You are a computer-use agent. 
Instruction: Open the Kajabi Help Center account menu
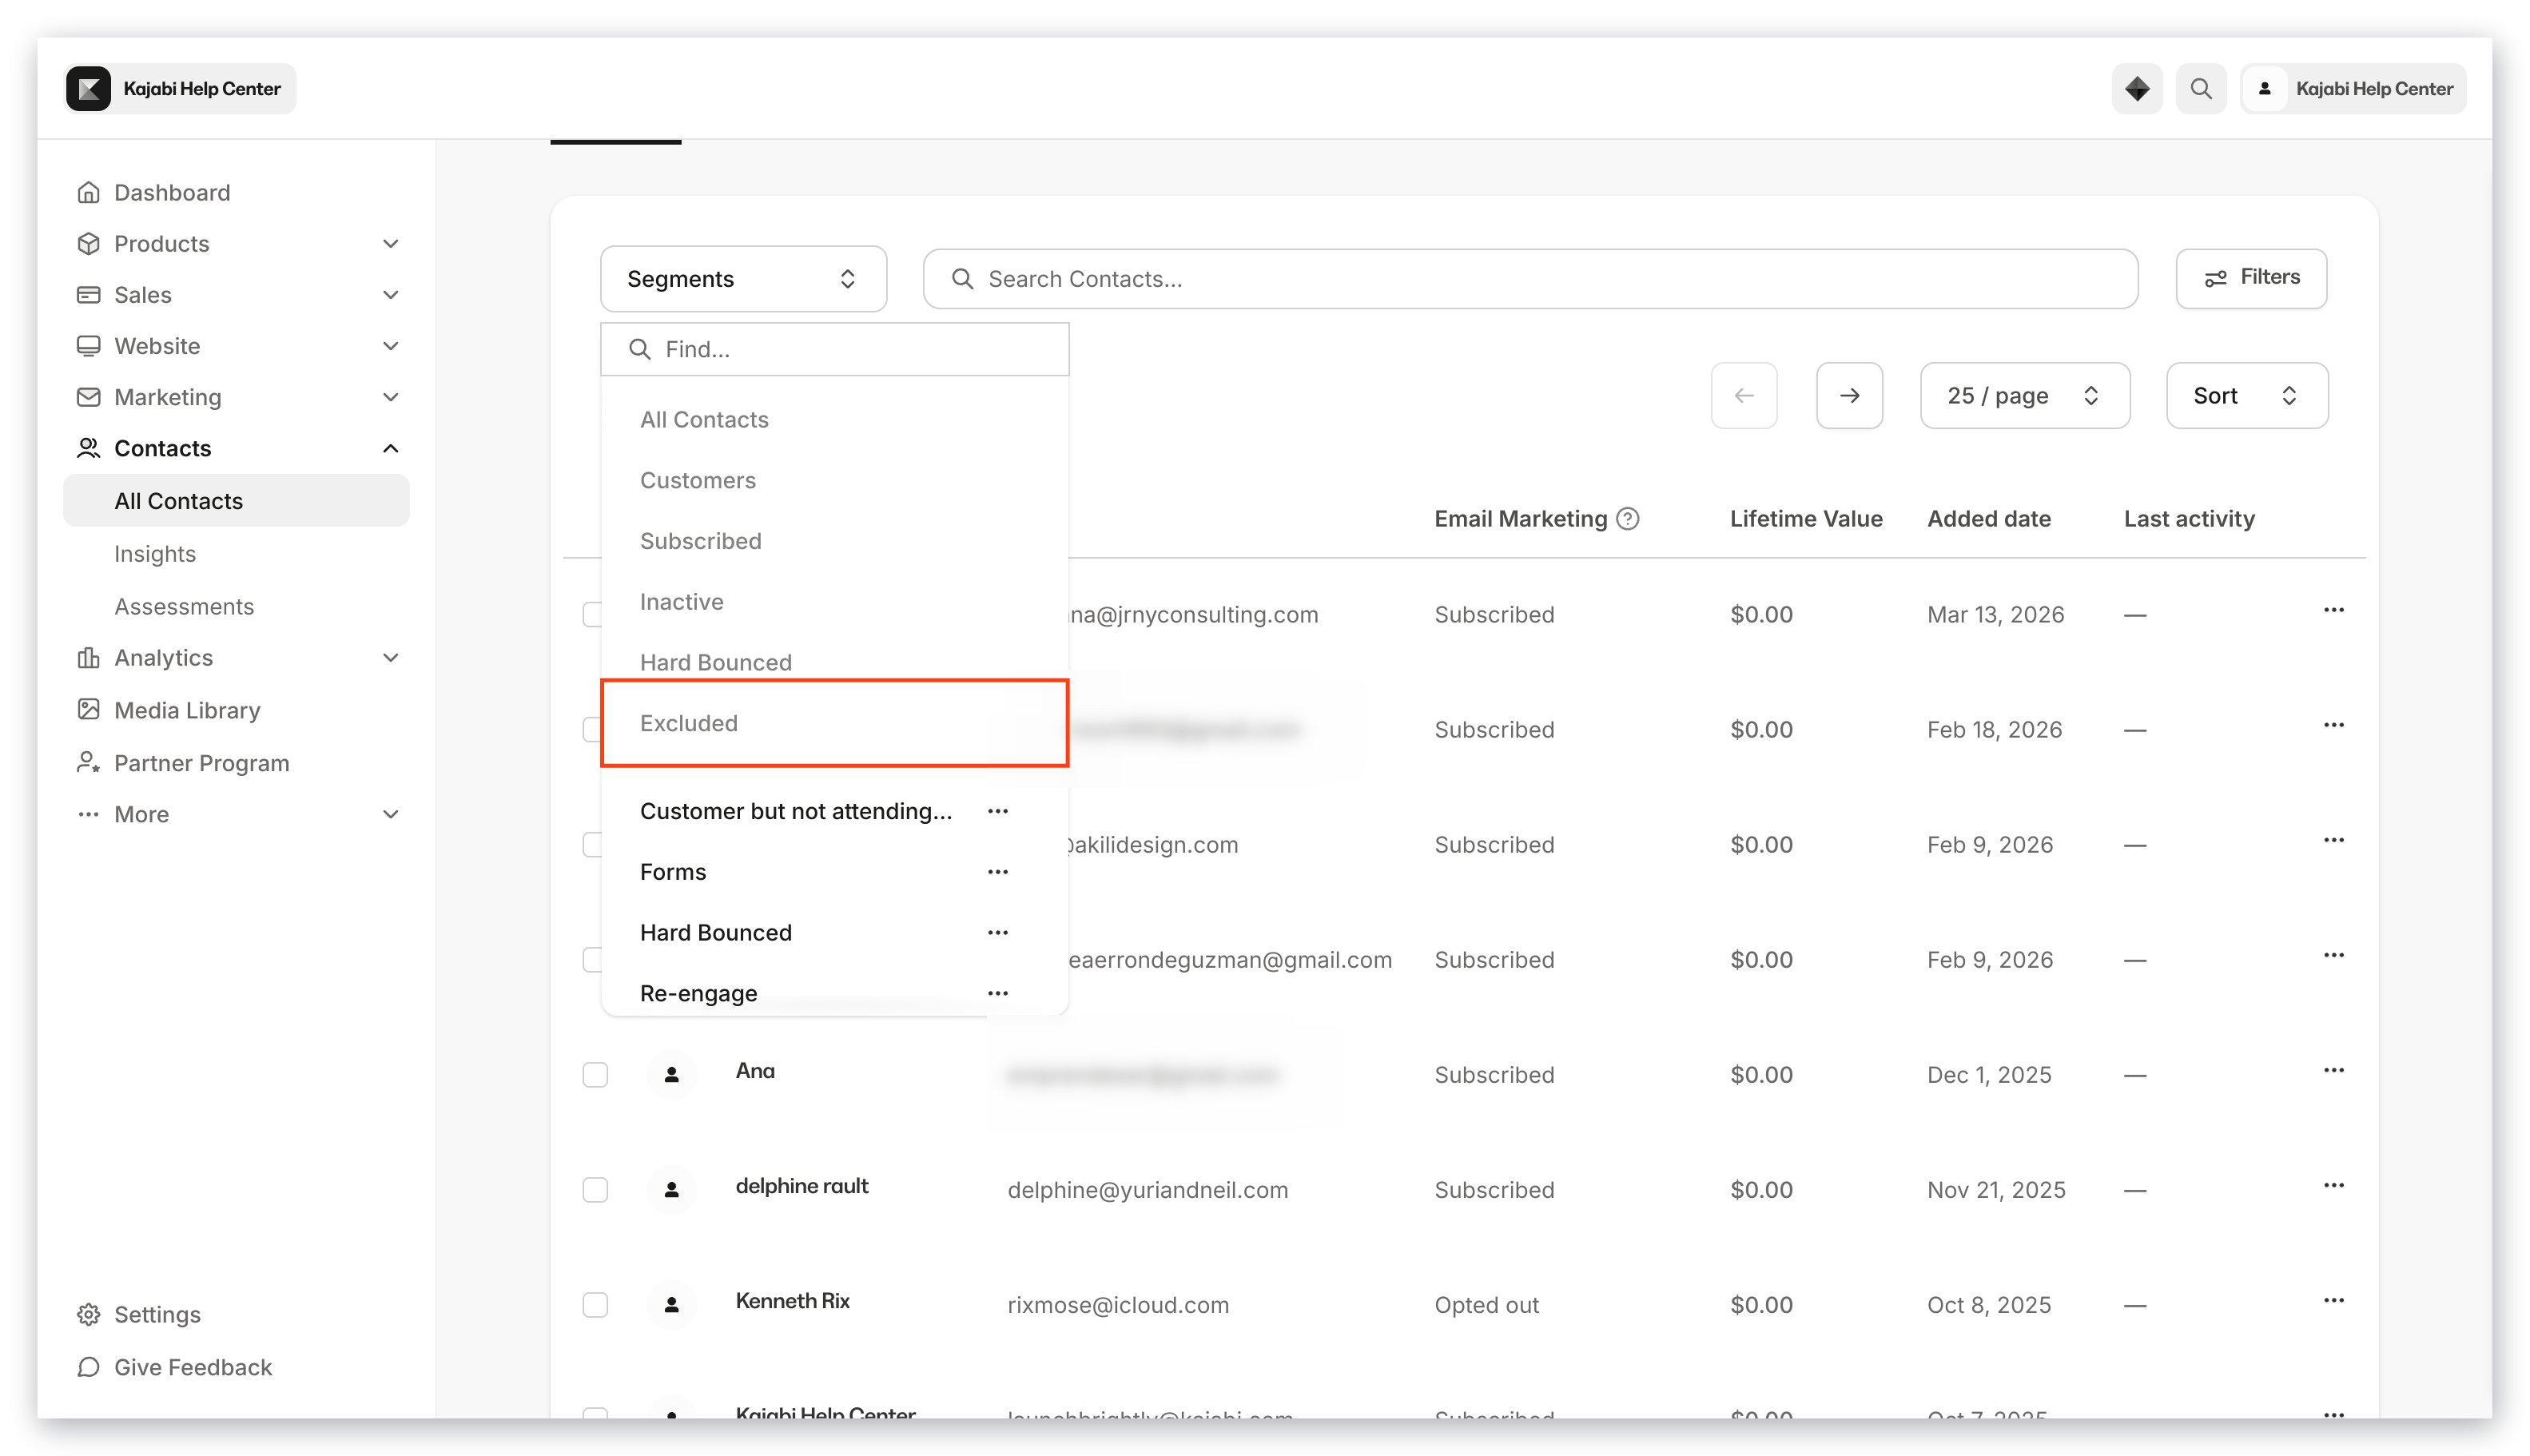(2353, 89)
